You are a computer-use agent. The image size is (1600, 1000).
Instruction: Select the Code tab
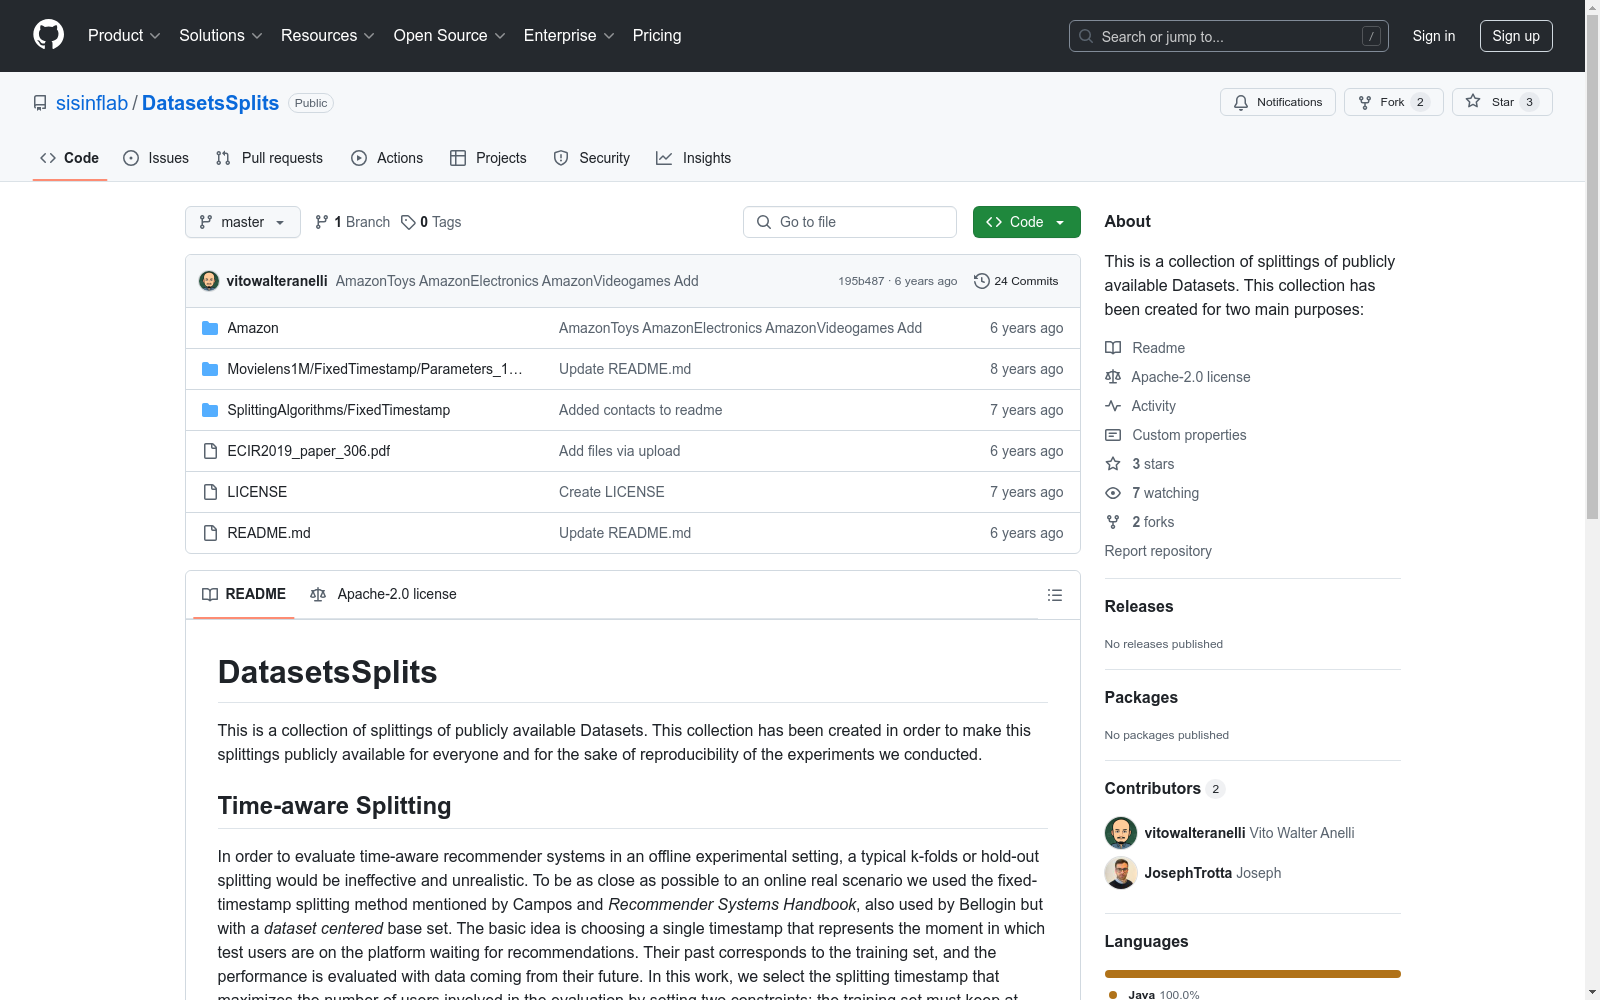[69, 158]
